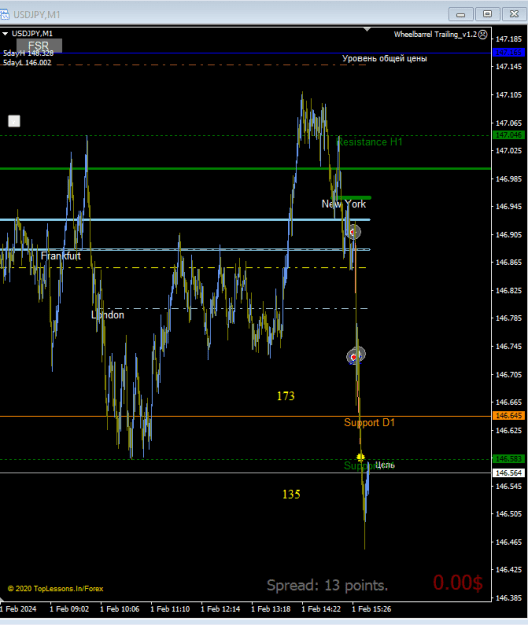Click the green 146.583 price tag
The image size is (528, 625).
509,459
